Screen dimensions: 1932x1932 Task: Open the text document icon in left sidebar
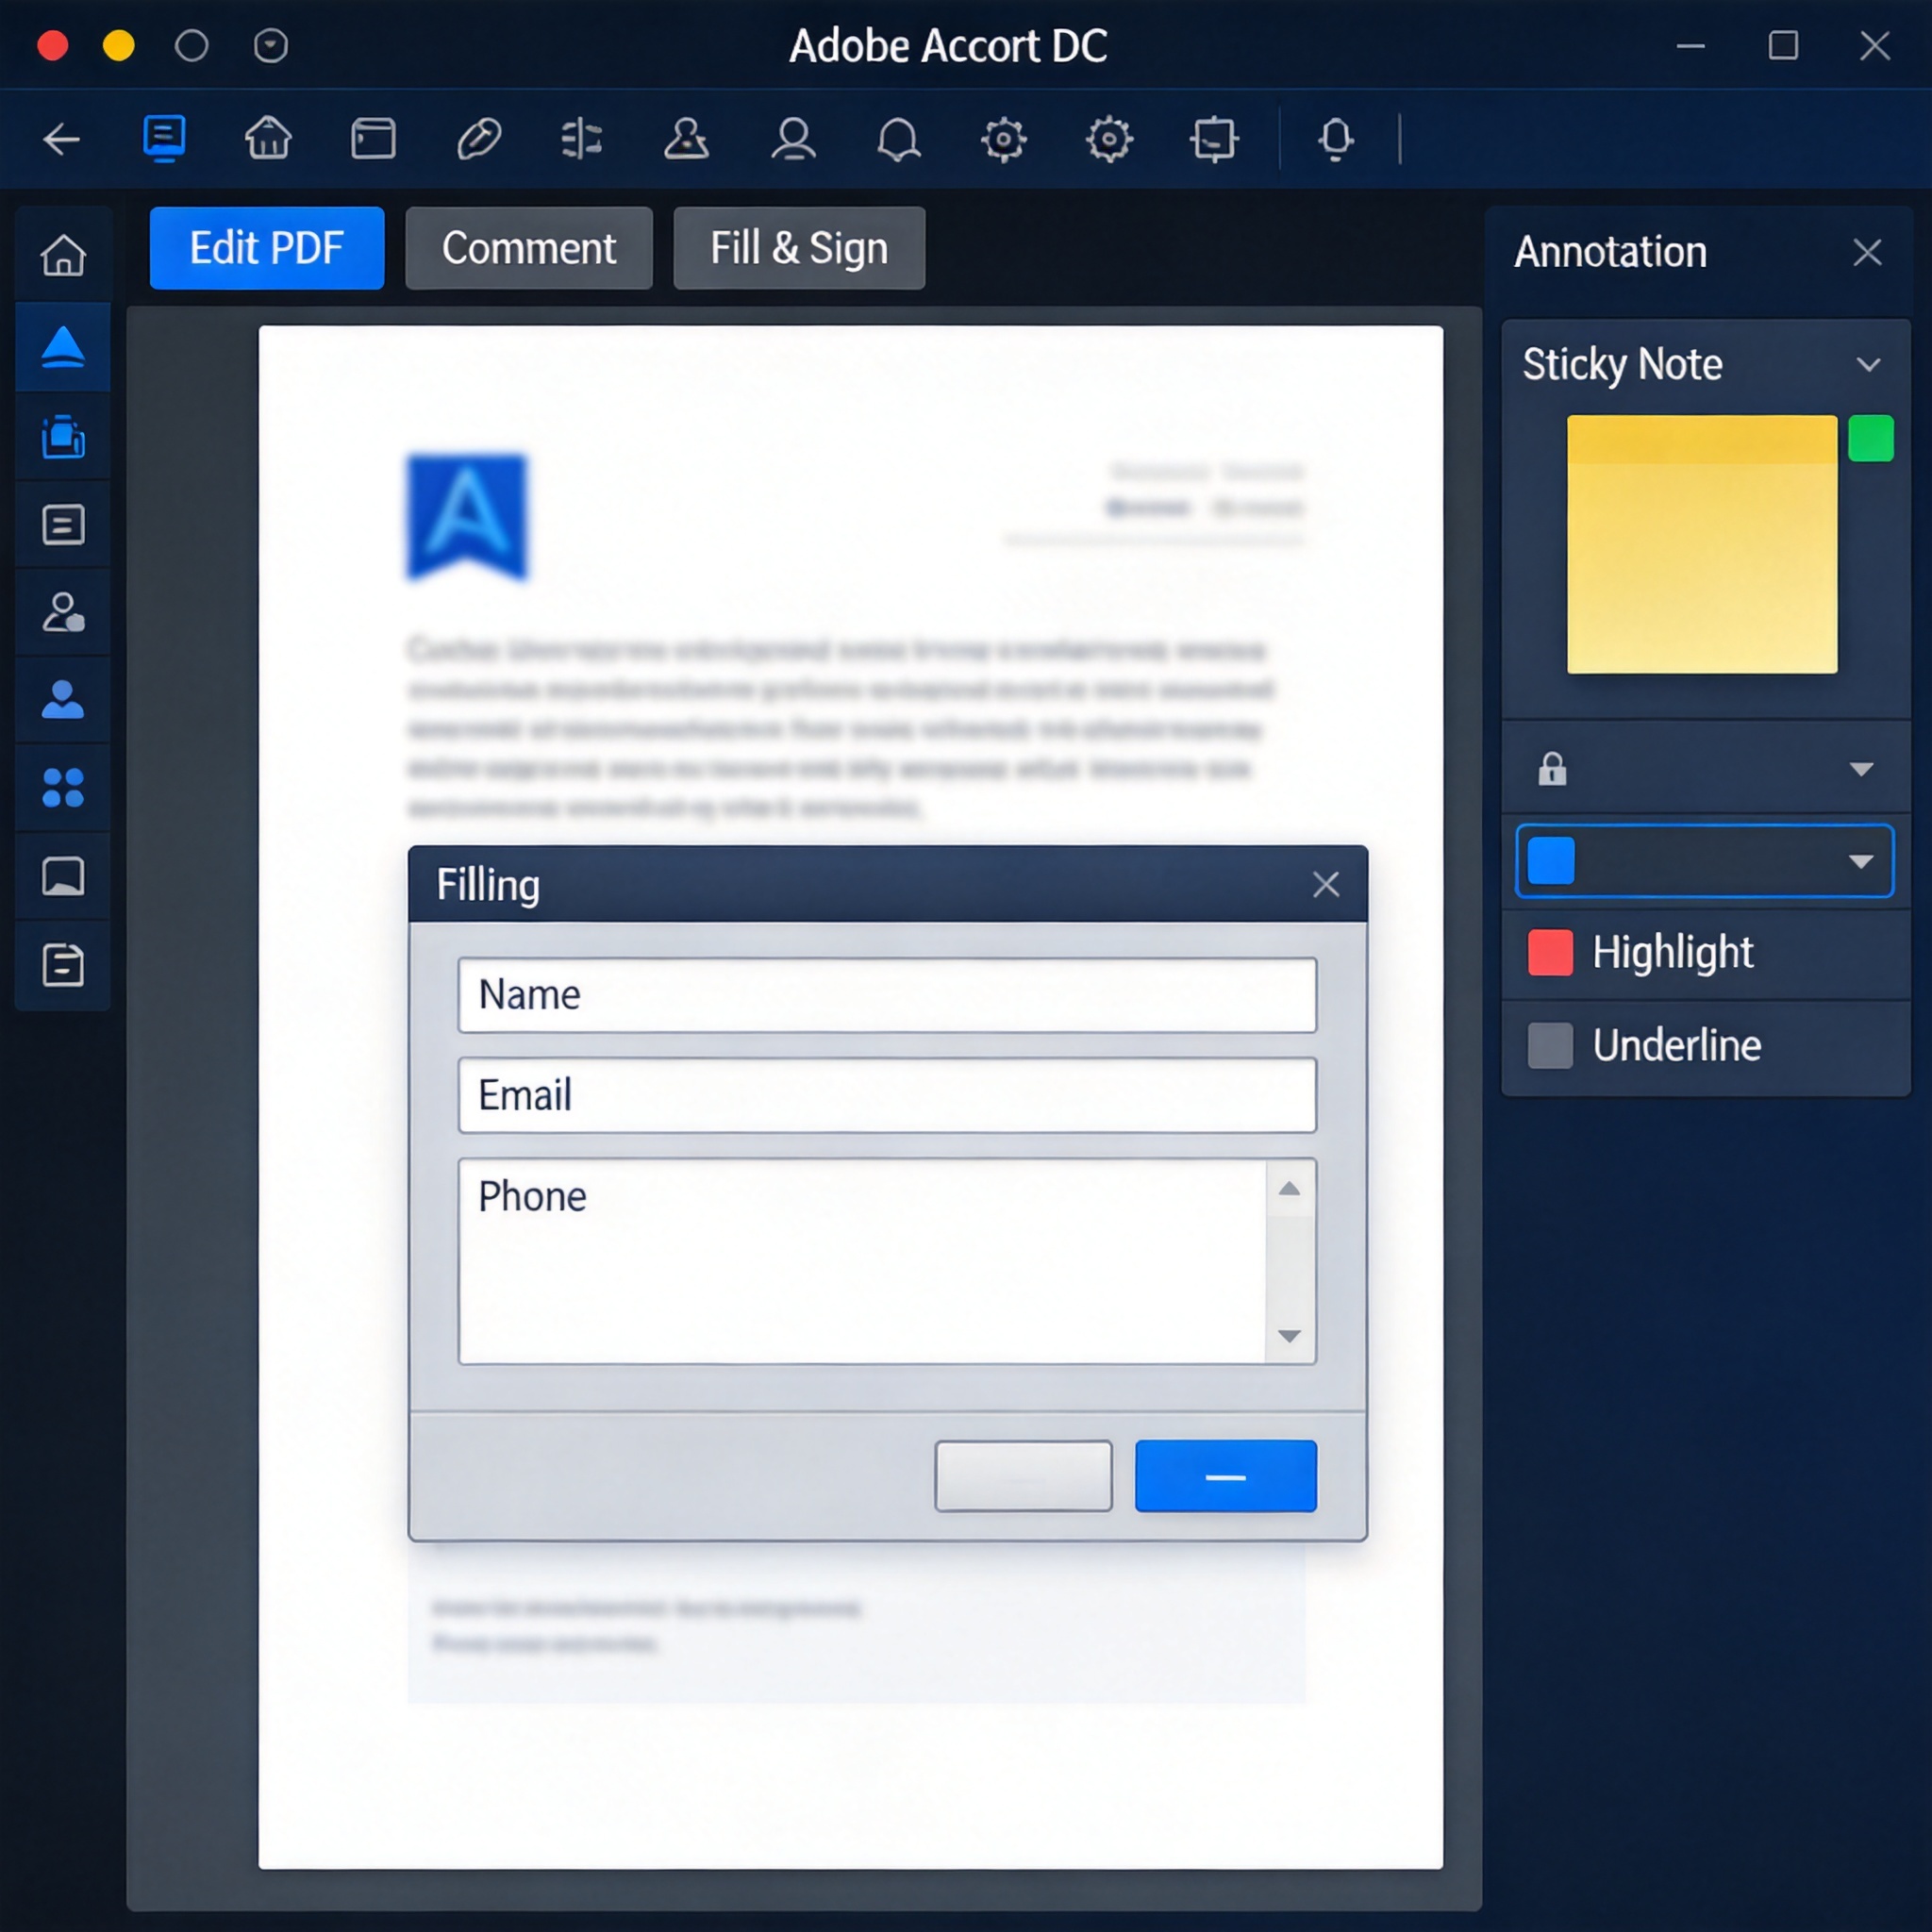point(63,524)
